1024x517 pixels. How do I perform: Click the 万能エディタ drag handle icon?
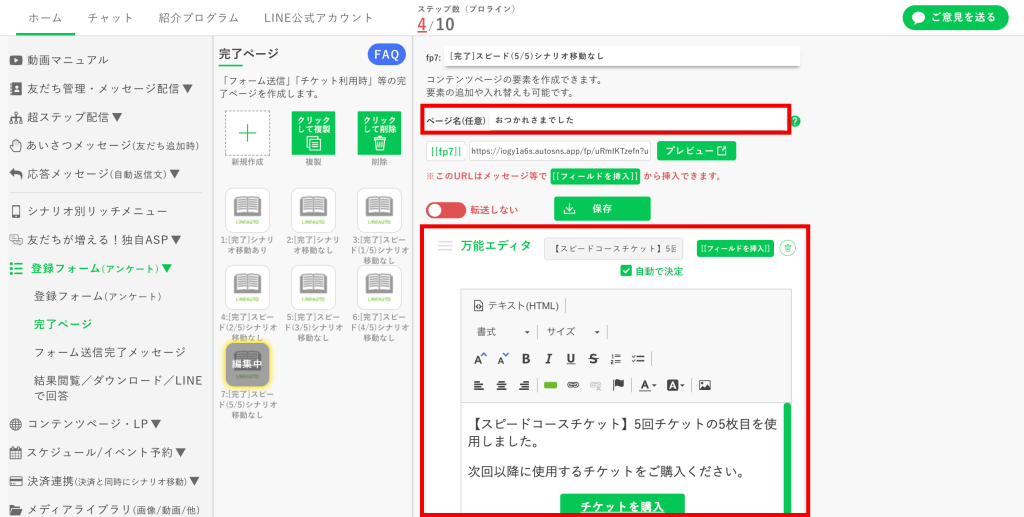[445, 246]
